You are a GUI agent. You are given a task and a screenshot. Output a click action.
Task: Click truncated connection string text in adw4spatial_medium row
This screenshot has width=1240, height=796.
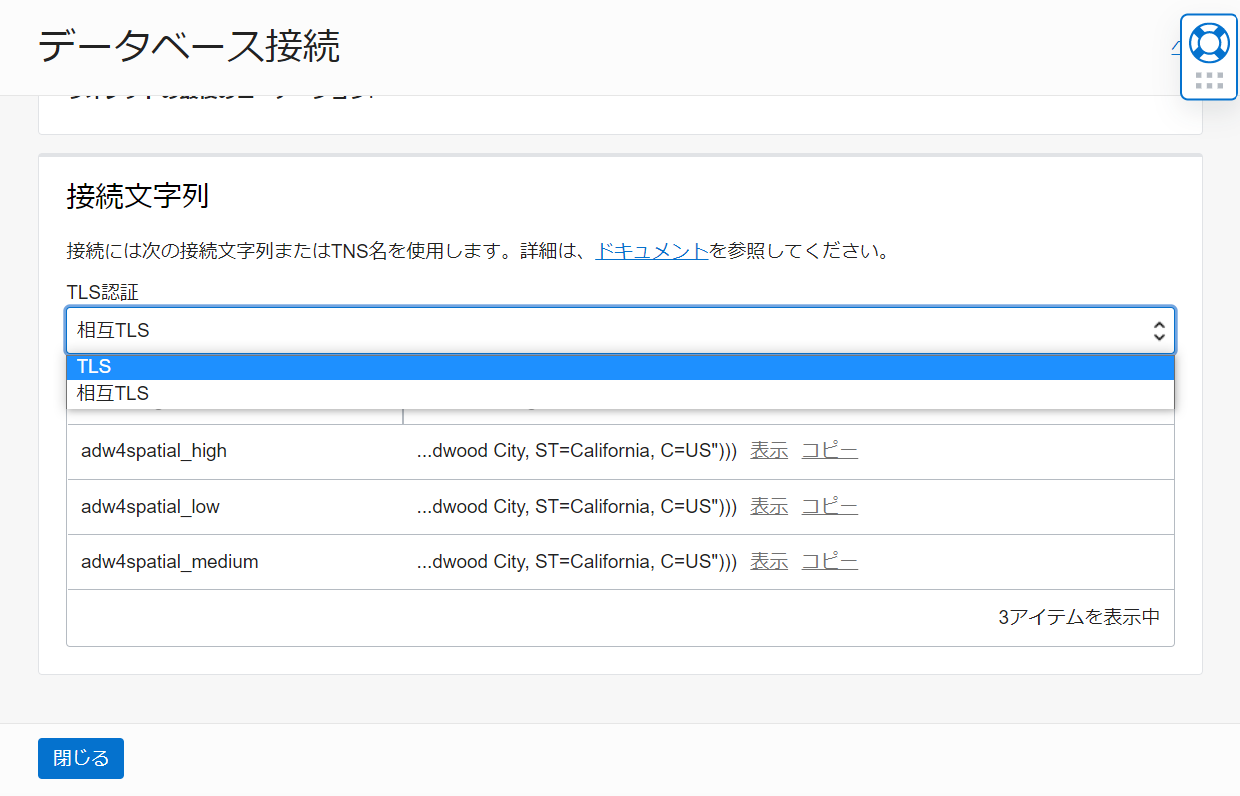pyautogui.click(x=576, y=562)
